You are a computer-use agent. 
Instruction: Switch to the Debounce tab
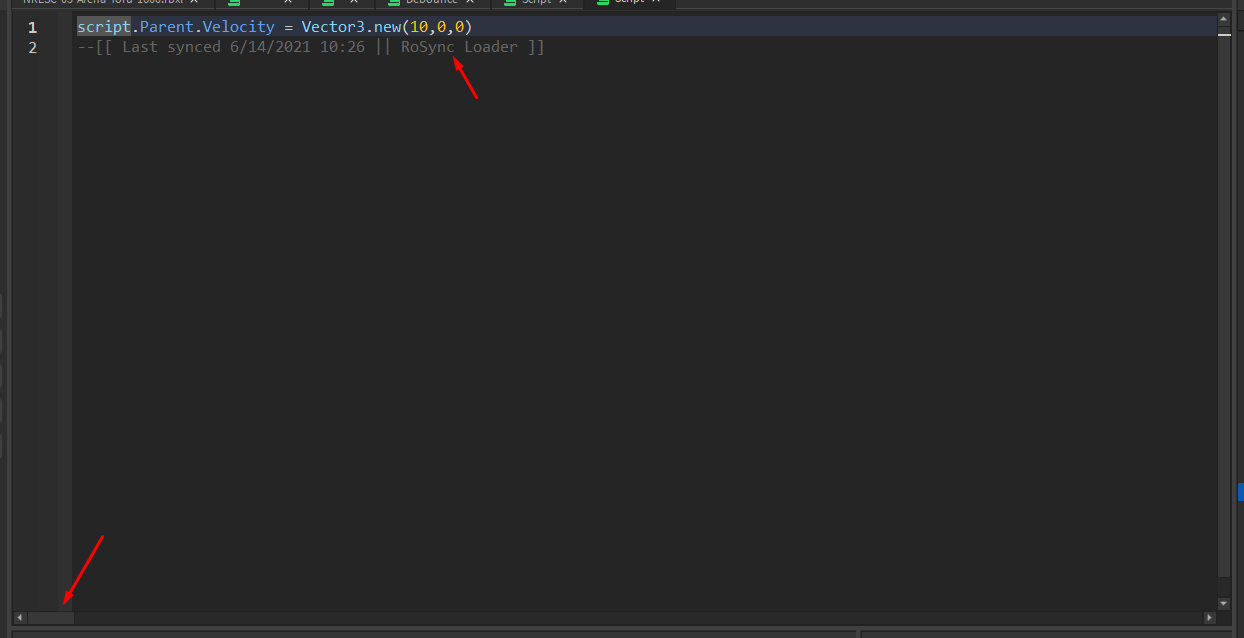[x=430, y=2]
